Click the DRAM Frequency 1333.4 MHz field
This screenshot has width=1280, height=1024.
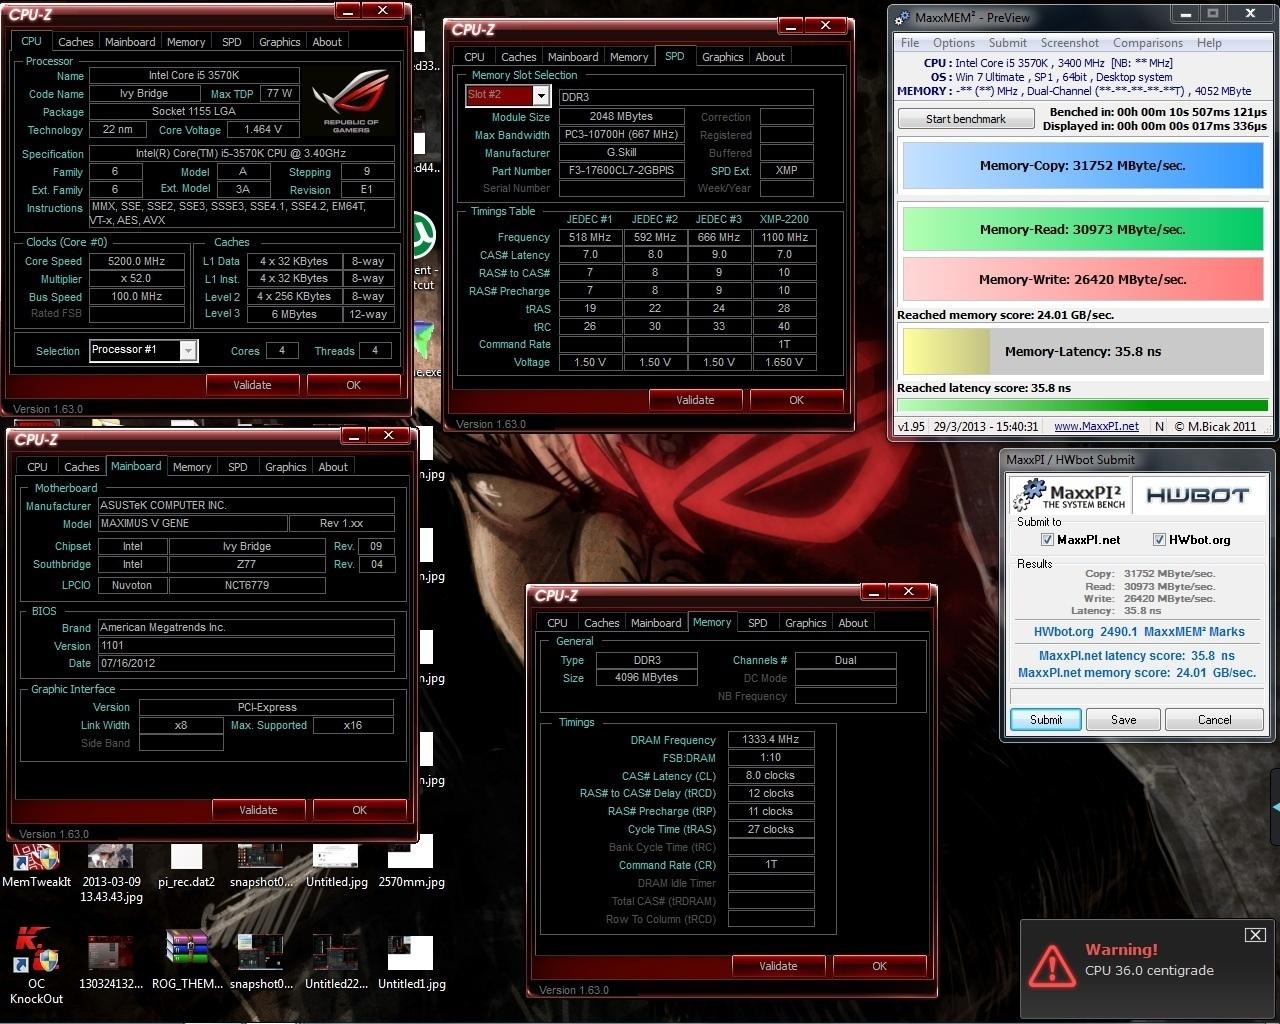771,740
